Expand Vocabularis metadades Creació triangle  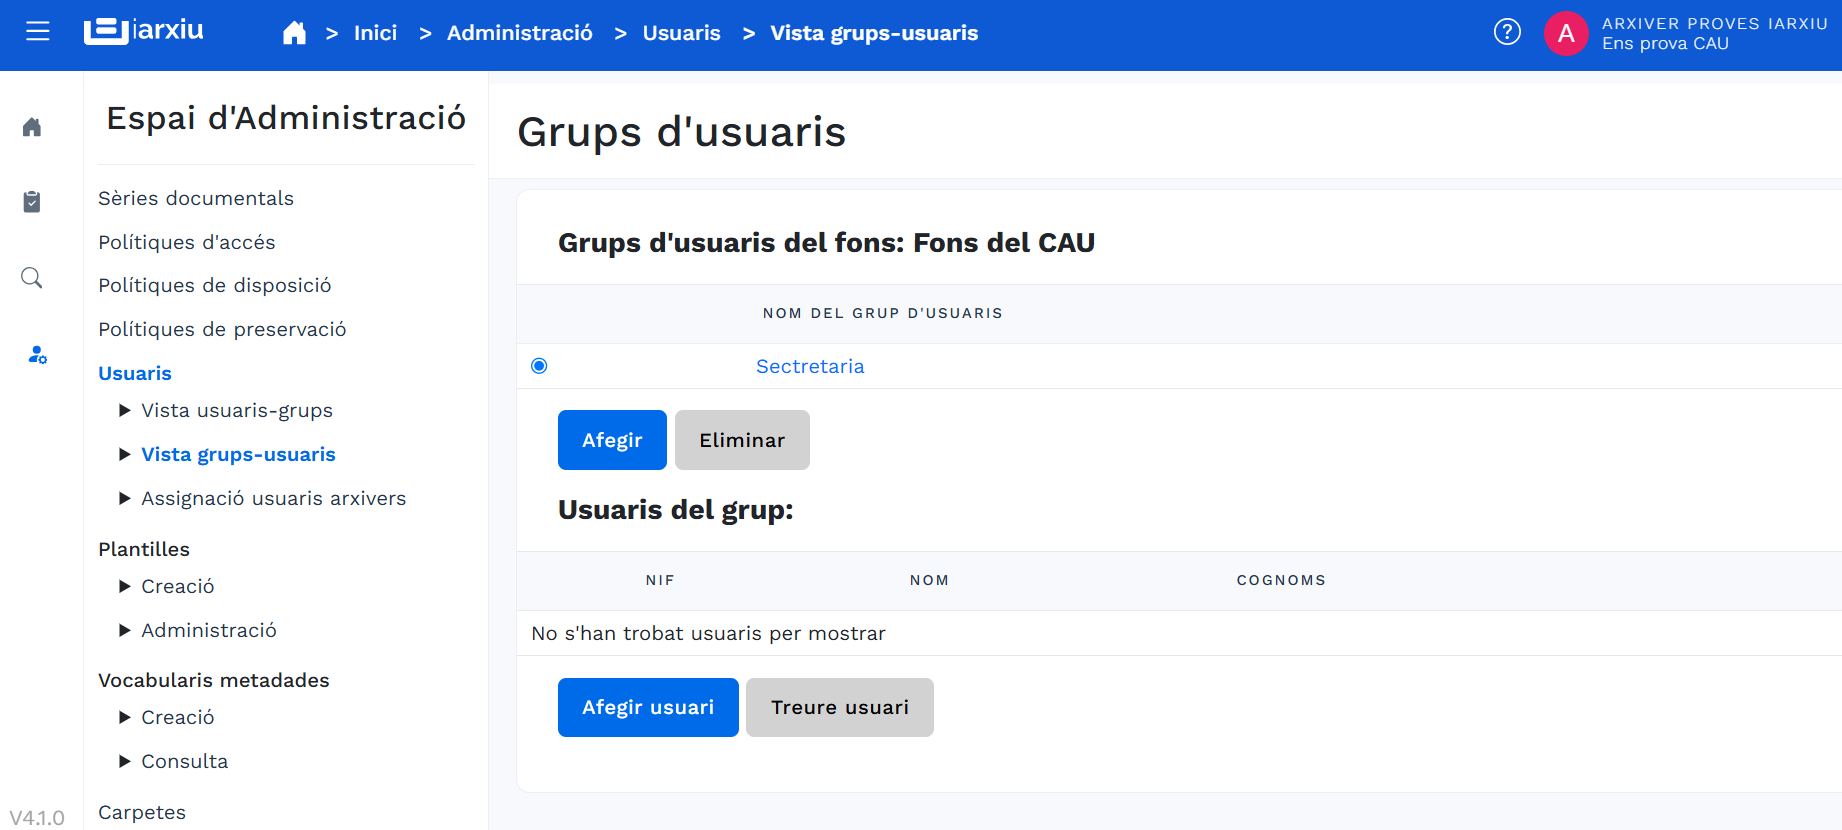point(125,717)
